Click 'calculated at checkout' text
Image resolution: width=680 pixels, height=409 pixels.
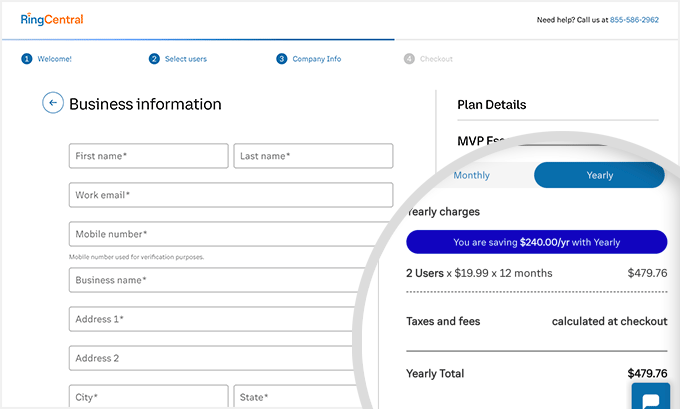609,321
